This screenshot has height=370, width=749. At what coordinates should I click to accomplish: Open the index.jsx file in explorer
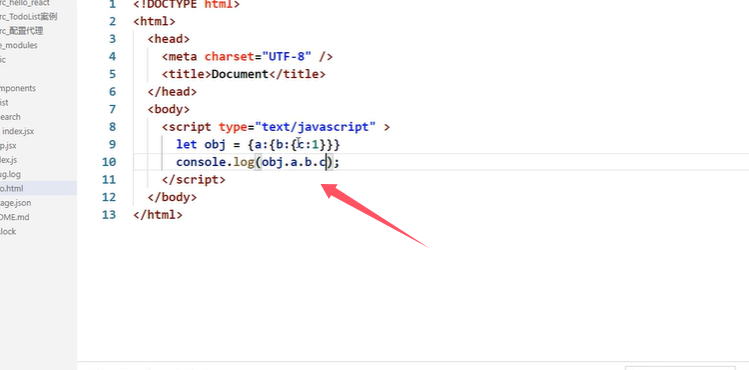(18, 131)
